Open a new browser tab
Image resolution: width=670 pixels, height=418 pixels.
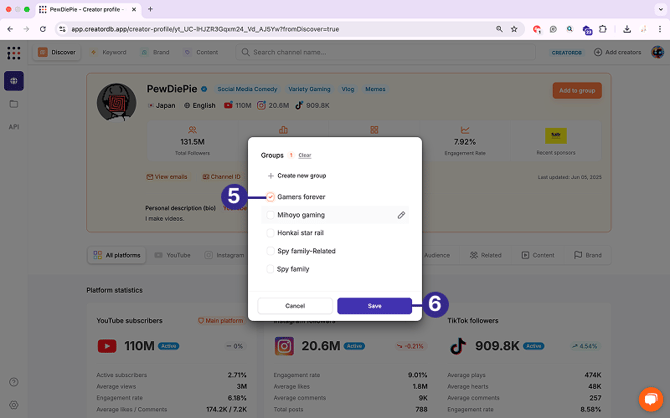(150, 9)
